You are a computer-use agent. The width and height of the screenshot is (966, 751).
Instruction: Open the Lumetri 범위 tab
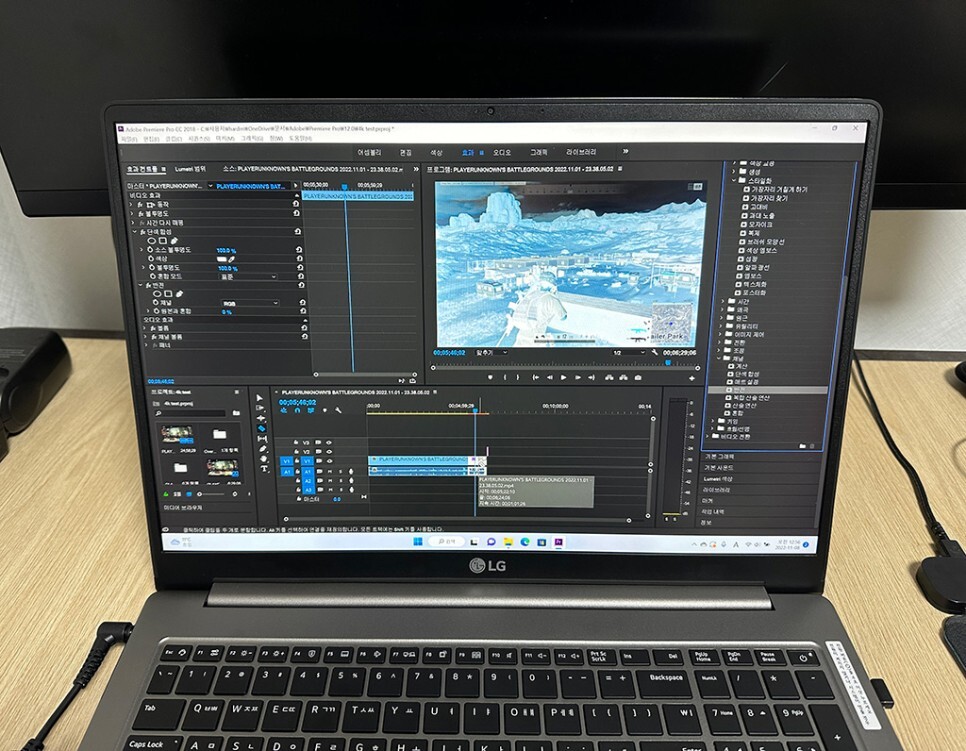tap(190, 169)
